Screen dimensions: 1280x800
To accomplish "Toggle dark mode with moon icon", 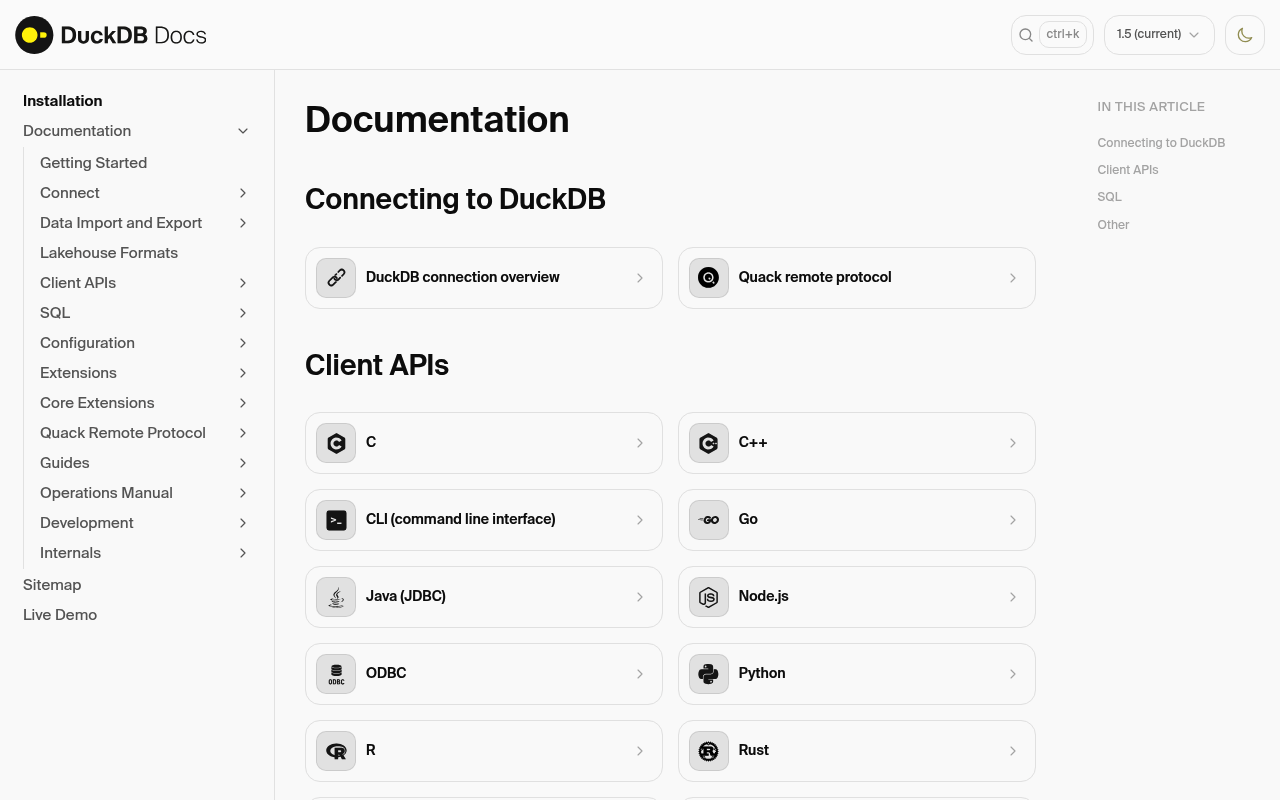I will click(x=1245, y=35).
